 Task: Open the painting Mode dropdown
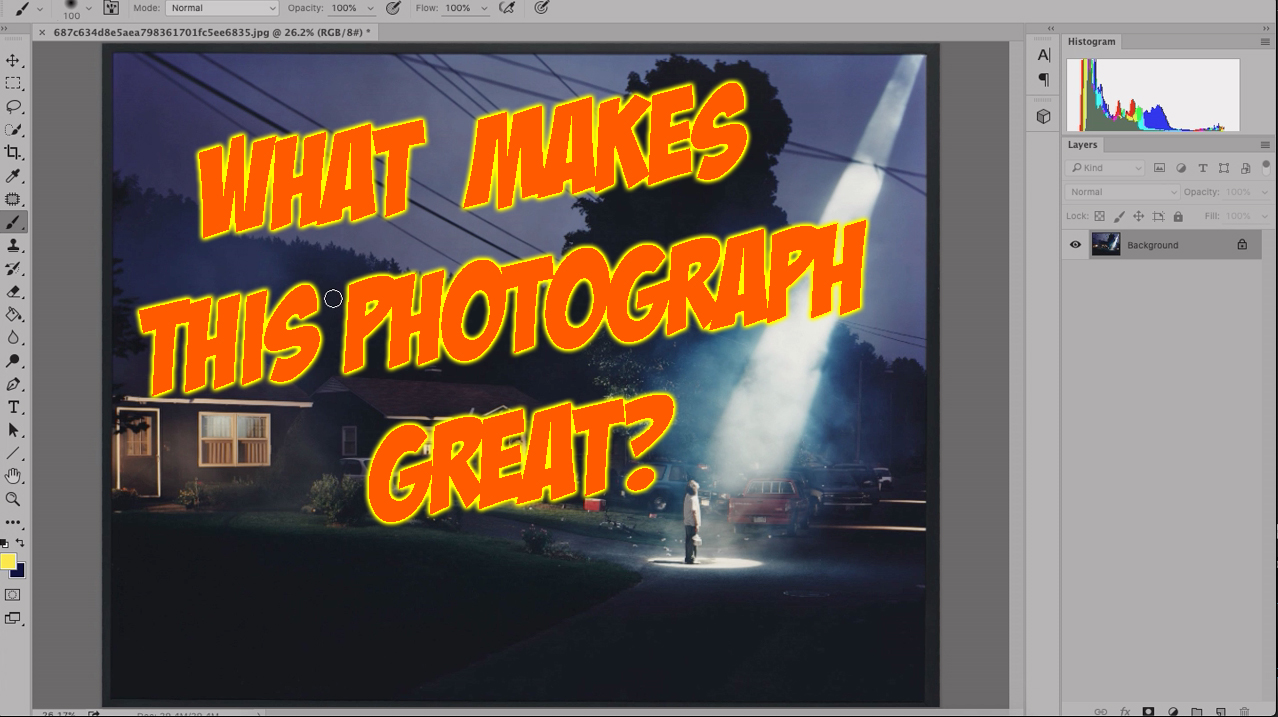pos(222,8)
